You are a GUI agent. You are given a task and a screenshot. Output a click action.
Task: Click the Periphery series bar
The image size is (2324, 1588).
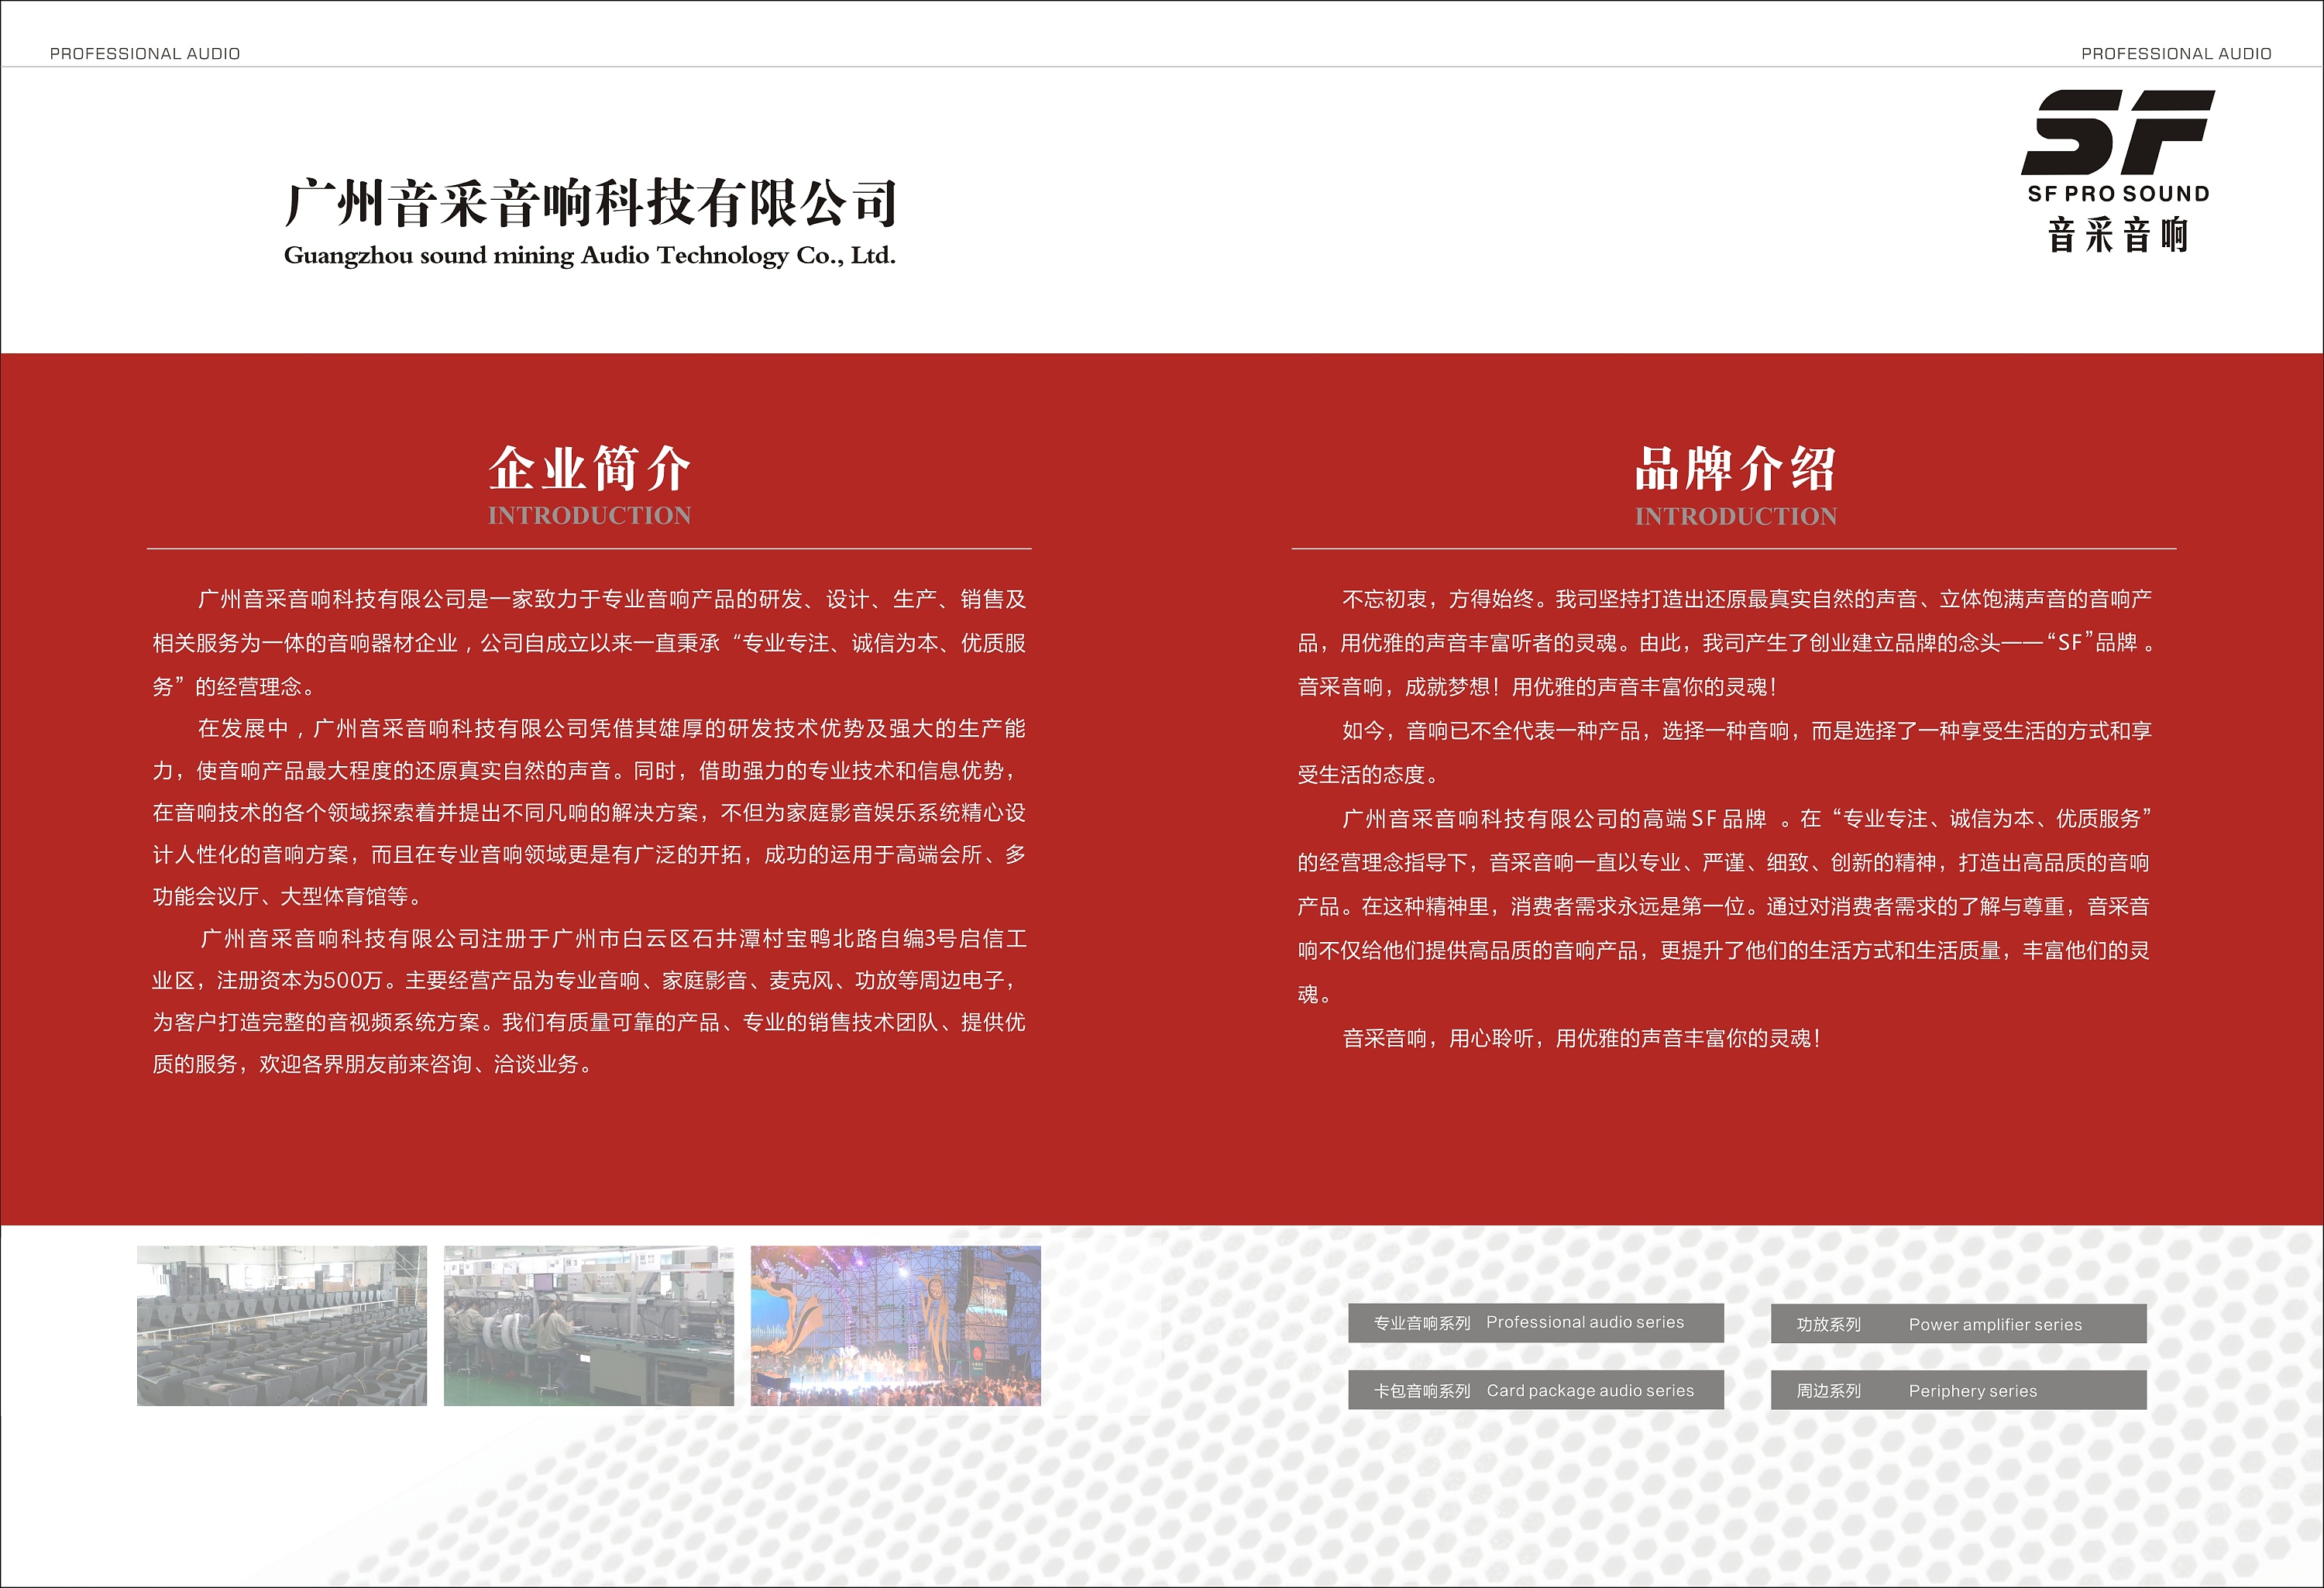tap(1960, 1390)
